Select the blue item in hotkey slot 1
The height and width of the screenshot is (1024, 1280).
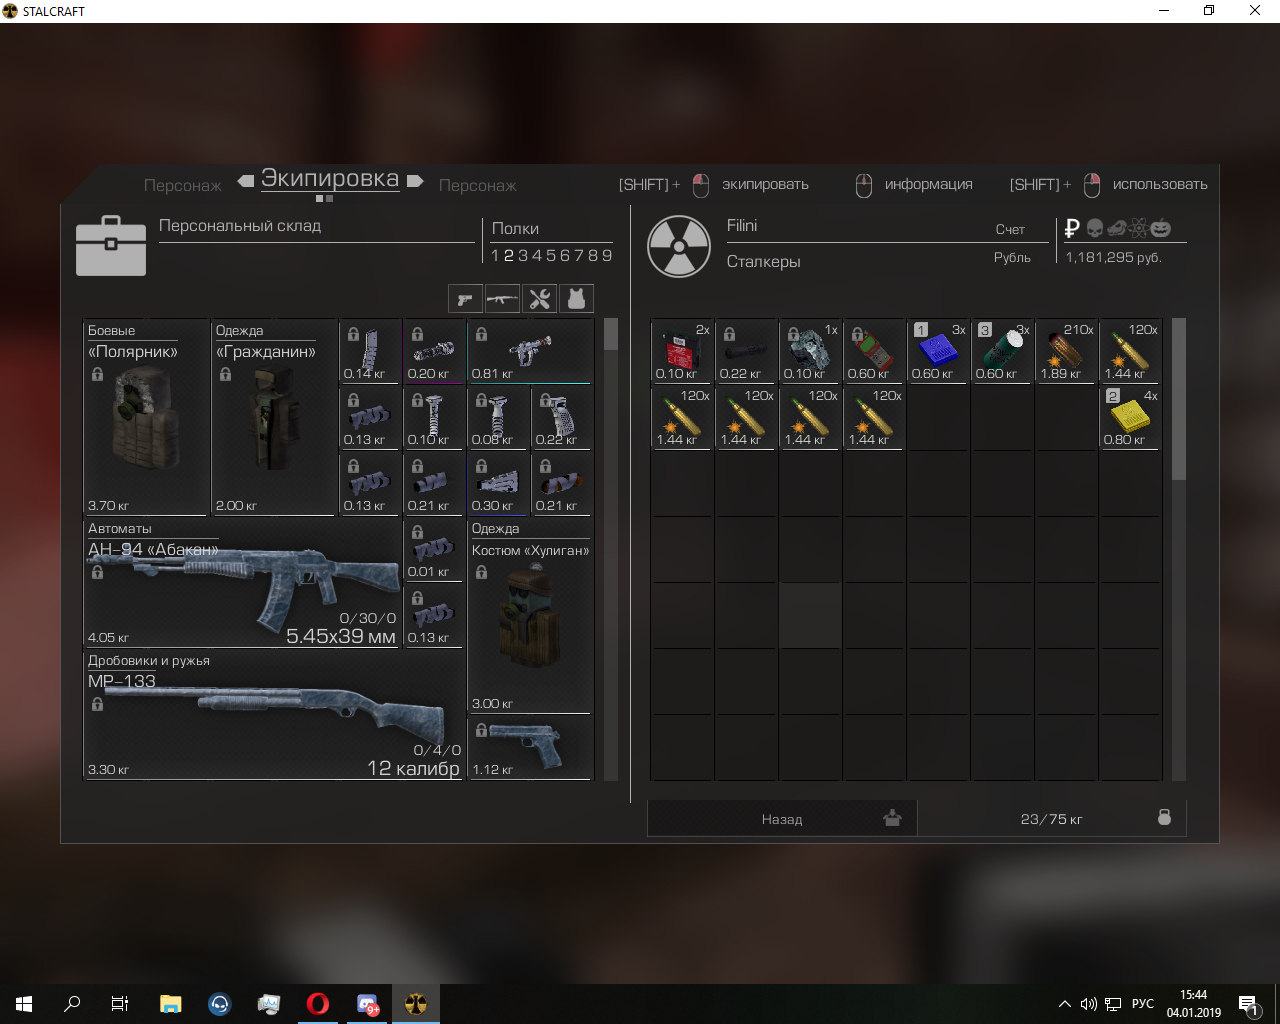point(938,351)
